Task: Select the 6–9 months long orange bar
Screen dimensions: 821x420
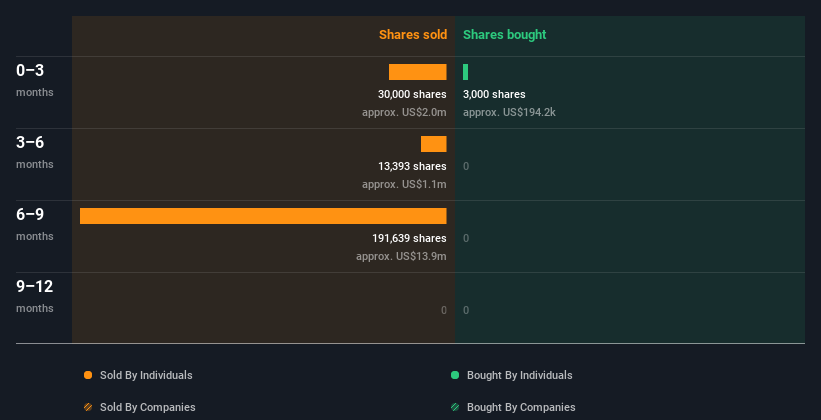Action: pyautogui.click(x=263, y=216)
